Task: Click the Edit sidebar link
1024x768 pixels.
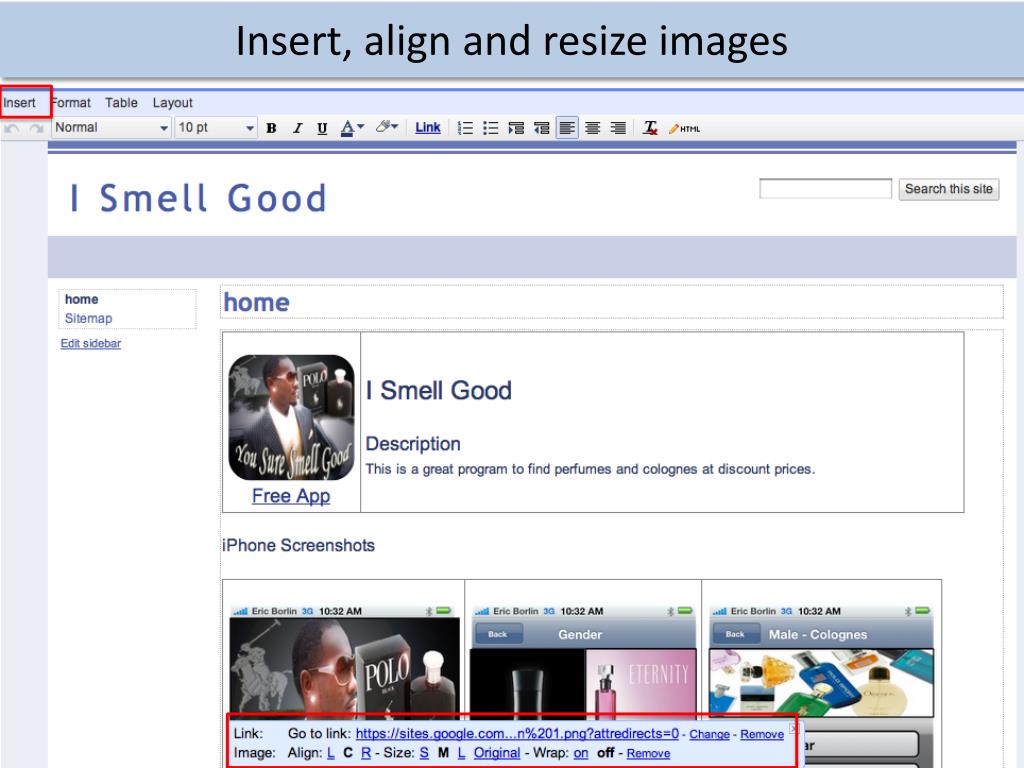Action: tap(91, 344)
